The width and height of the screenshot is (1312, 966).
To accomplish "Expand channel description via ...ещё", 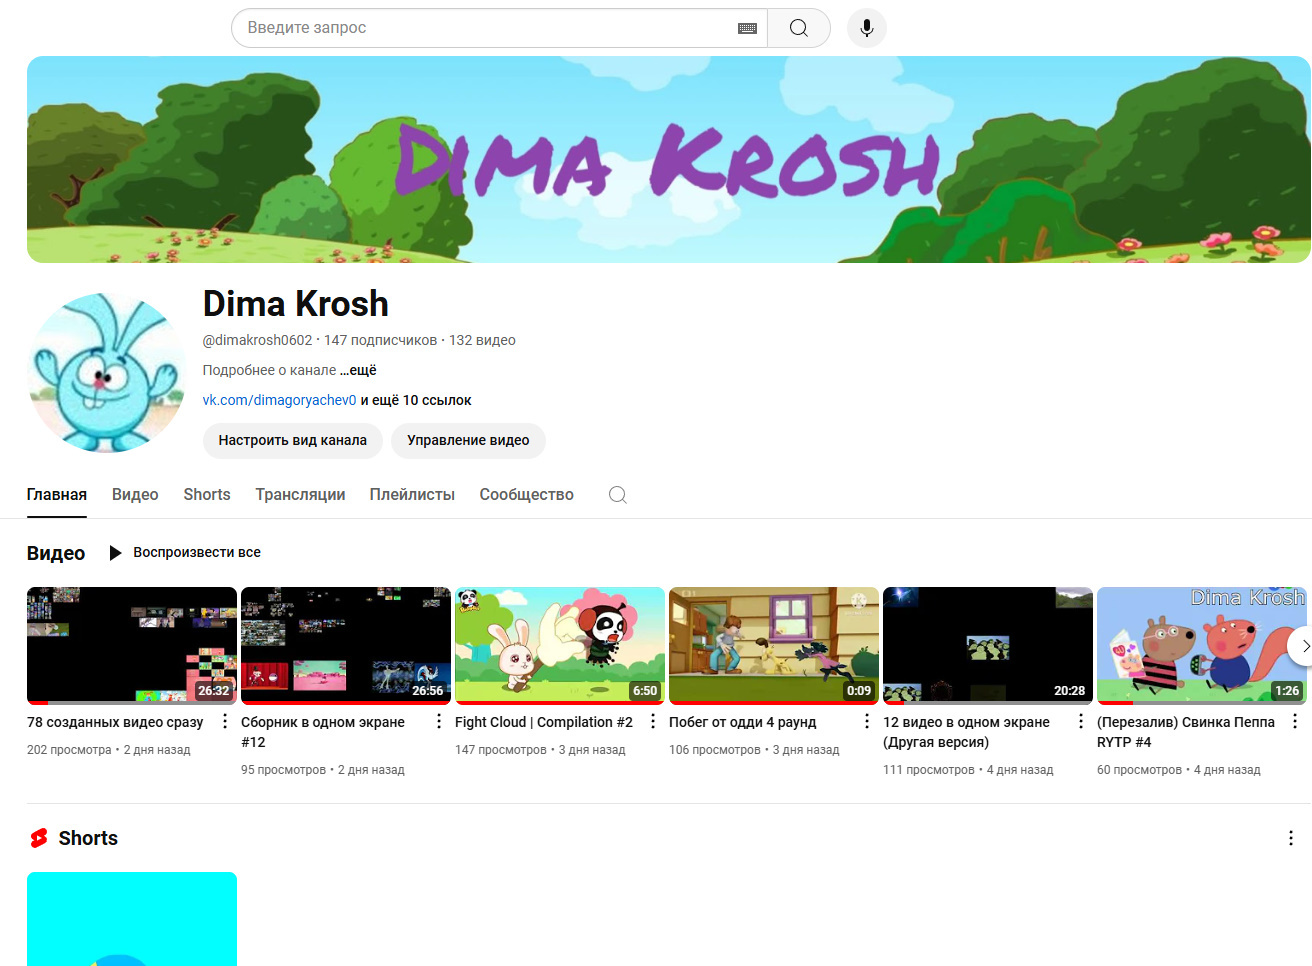I will (x=358, y=370).
